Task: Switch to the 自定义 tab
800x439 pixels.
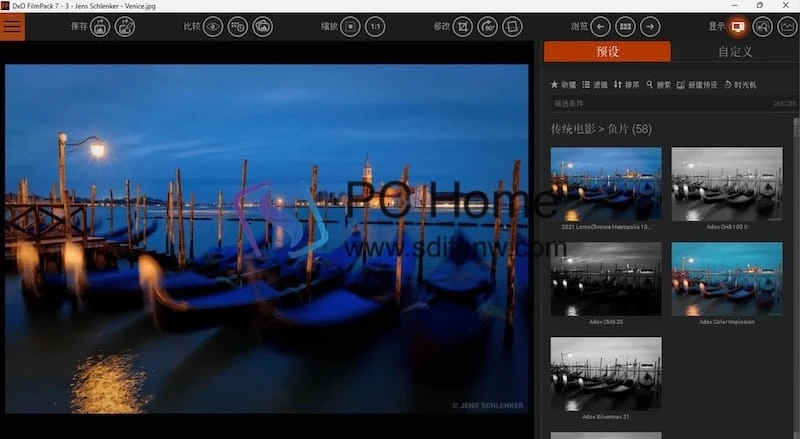Action: [735, 52]
